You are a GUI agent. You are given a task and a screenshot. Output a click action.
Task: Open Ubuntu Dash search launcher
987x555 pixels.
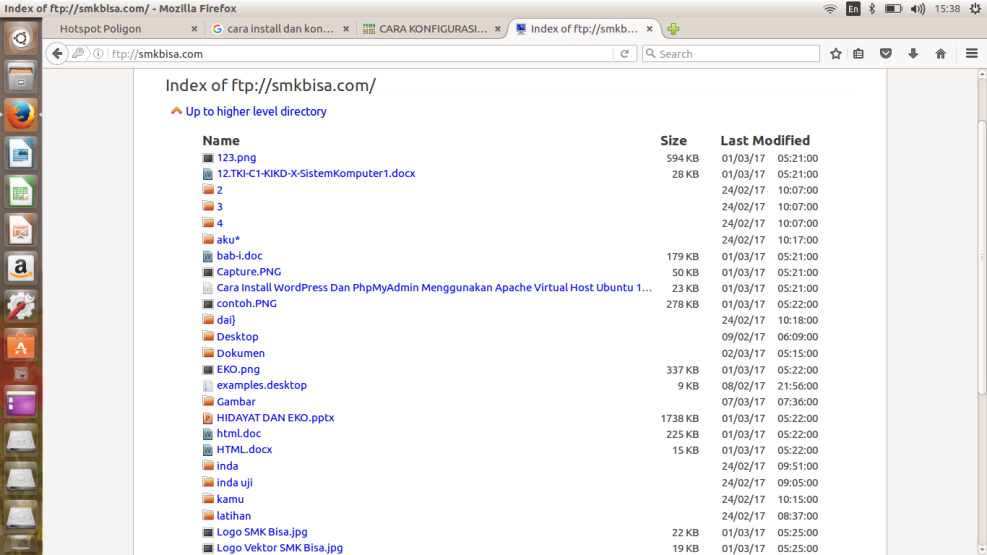click(21, 38)
